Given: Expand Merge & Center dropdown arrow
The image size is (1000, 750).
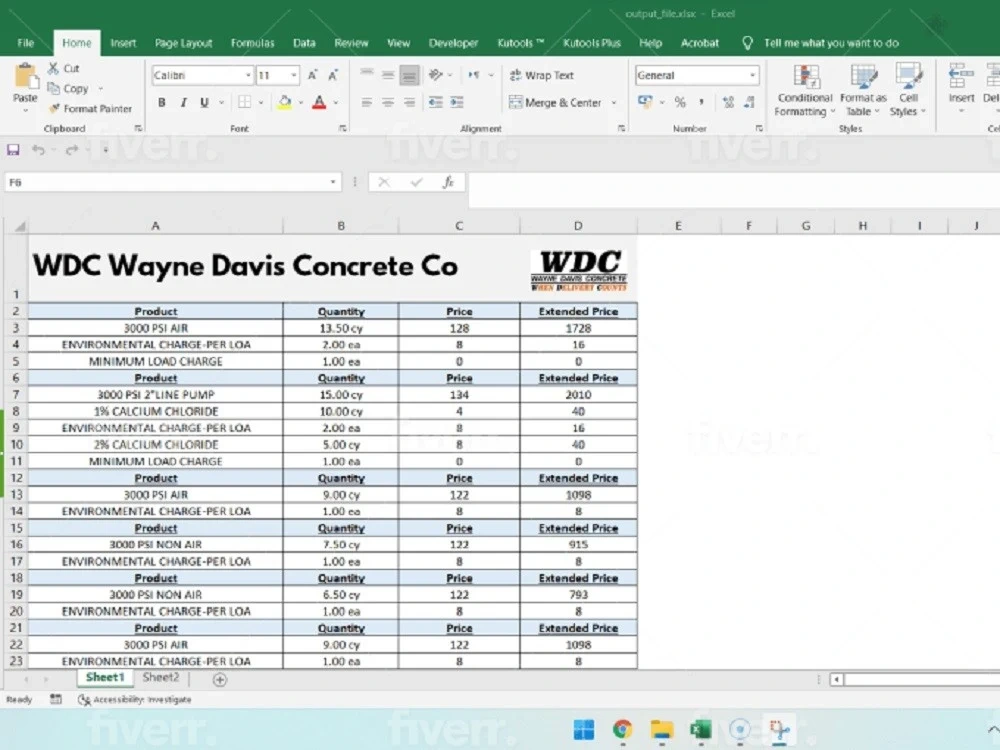Looking at the screenshot, I should coord(614,102).
